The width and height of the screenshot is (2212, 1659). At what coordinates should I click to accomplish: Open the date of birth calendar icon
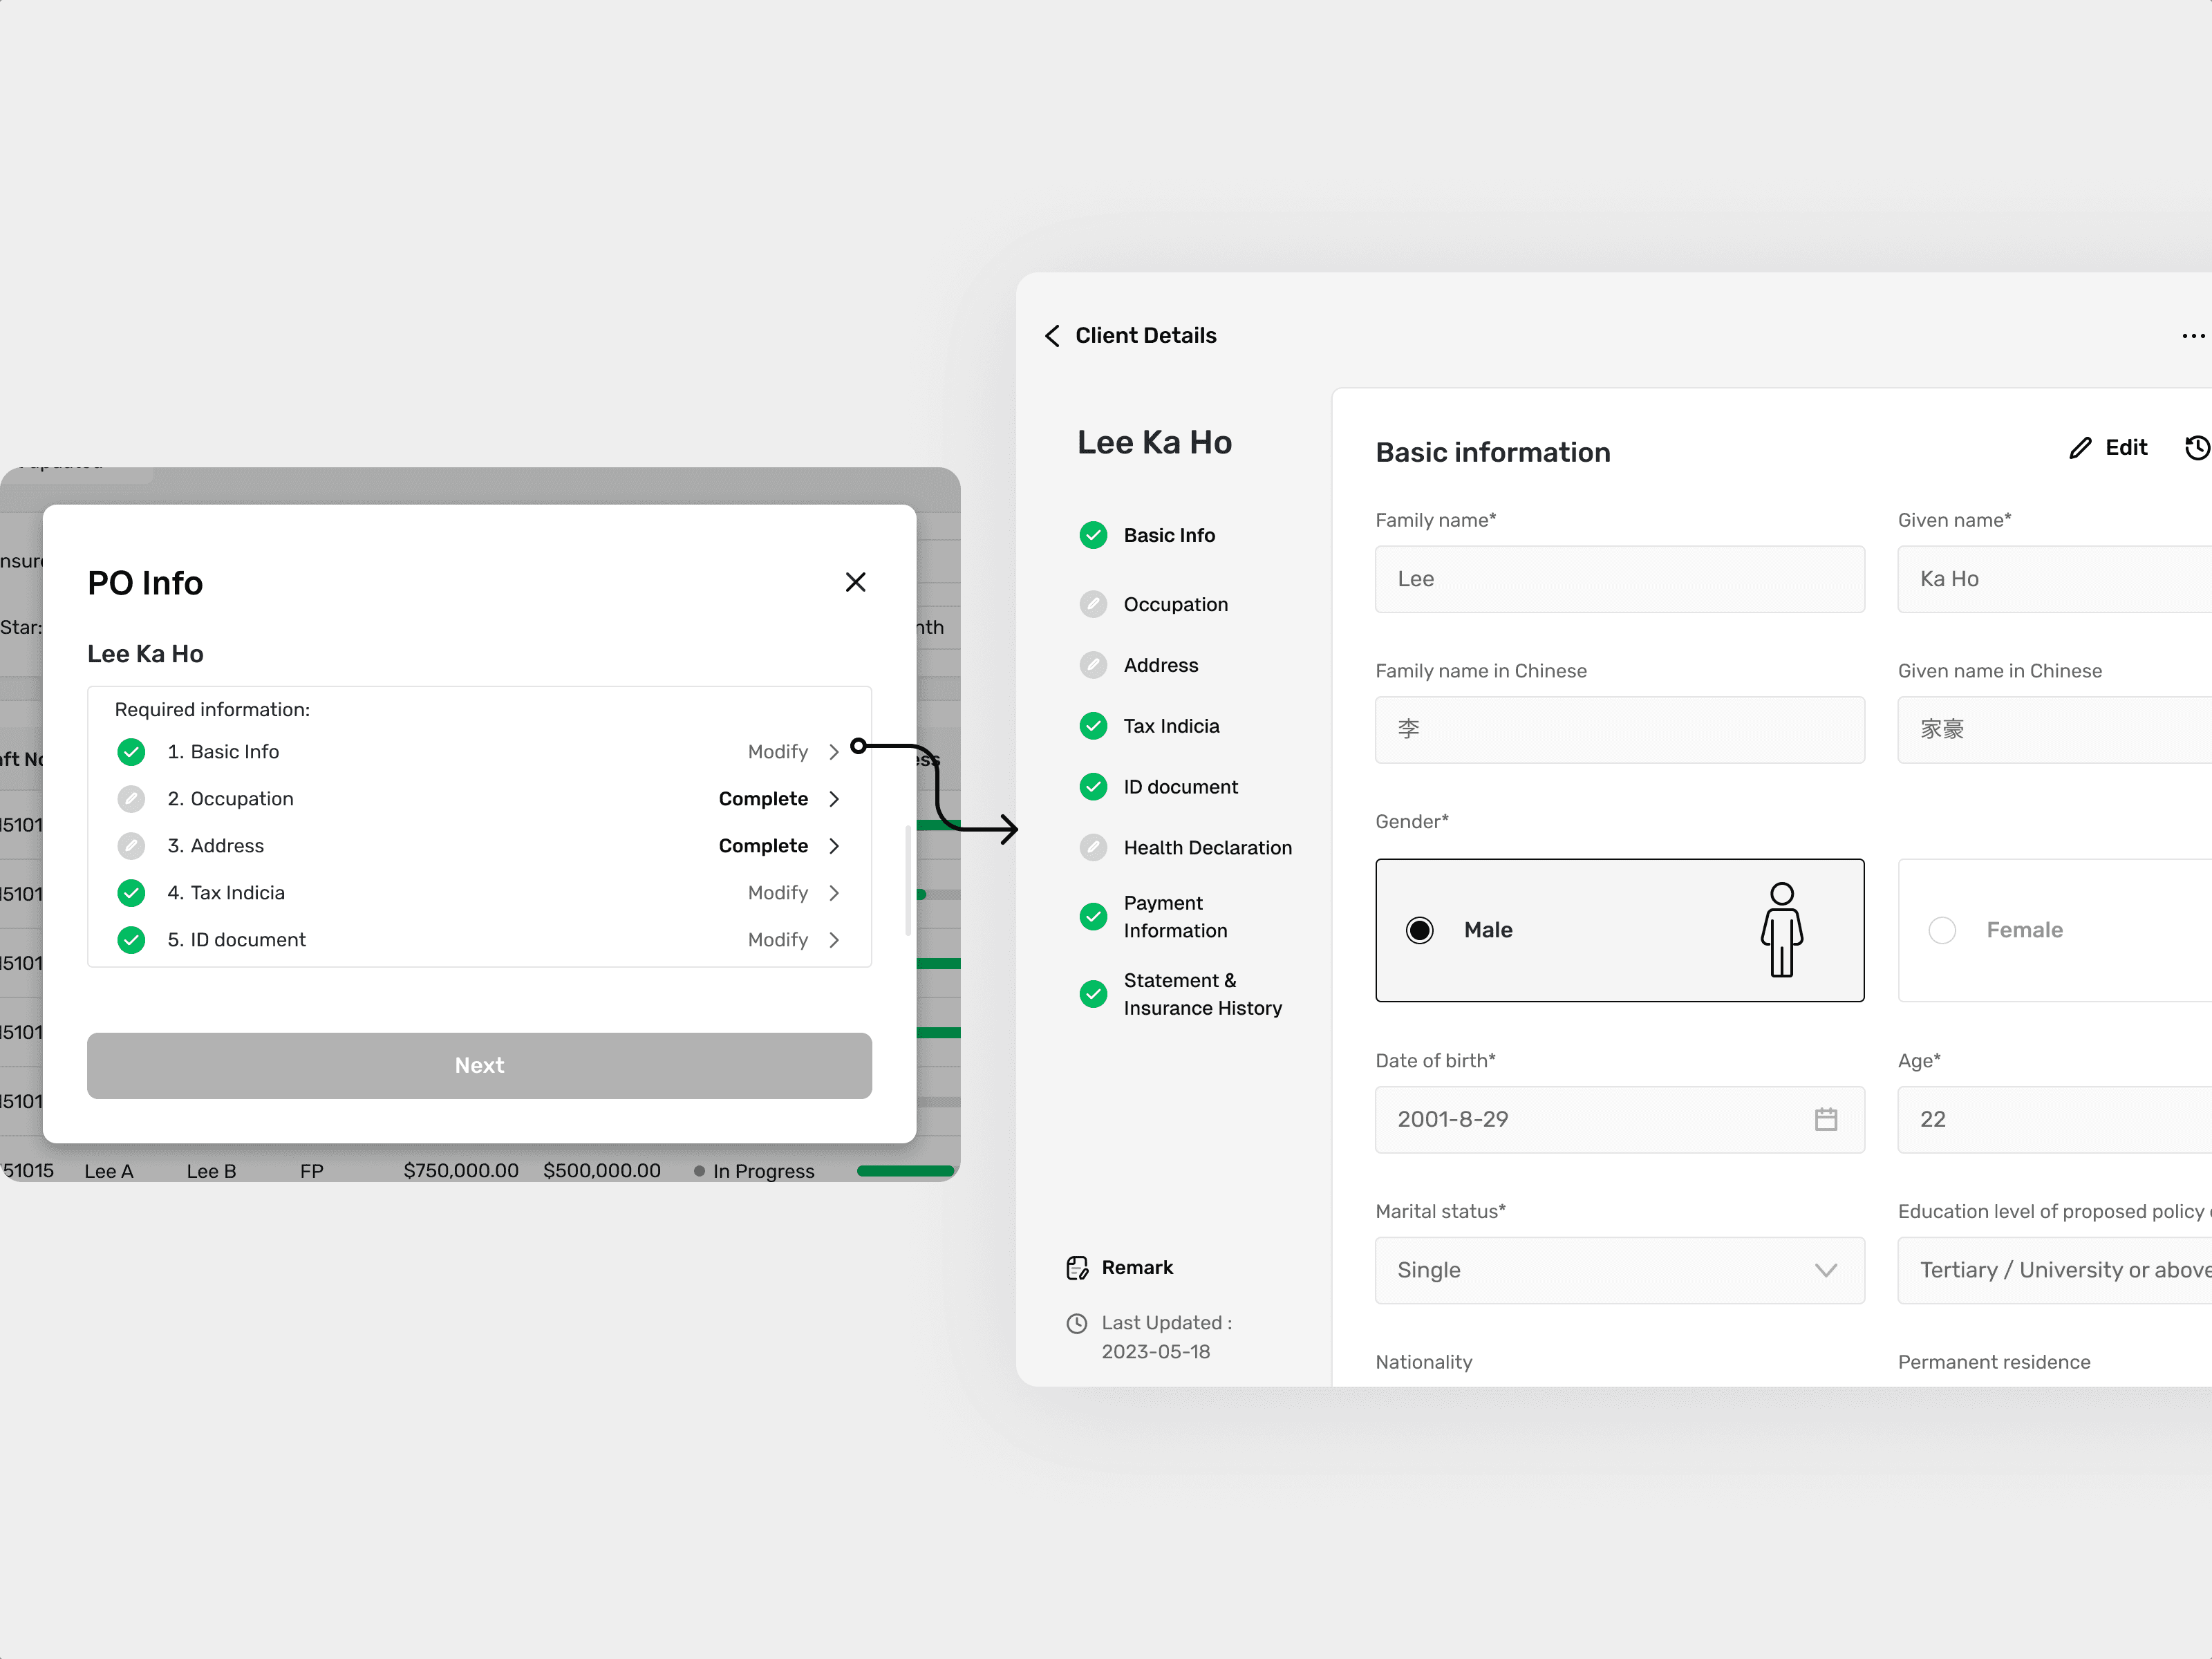click(x=1825, y=1119)
